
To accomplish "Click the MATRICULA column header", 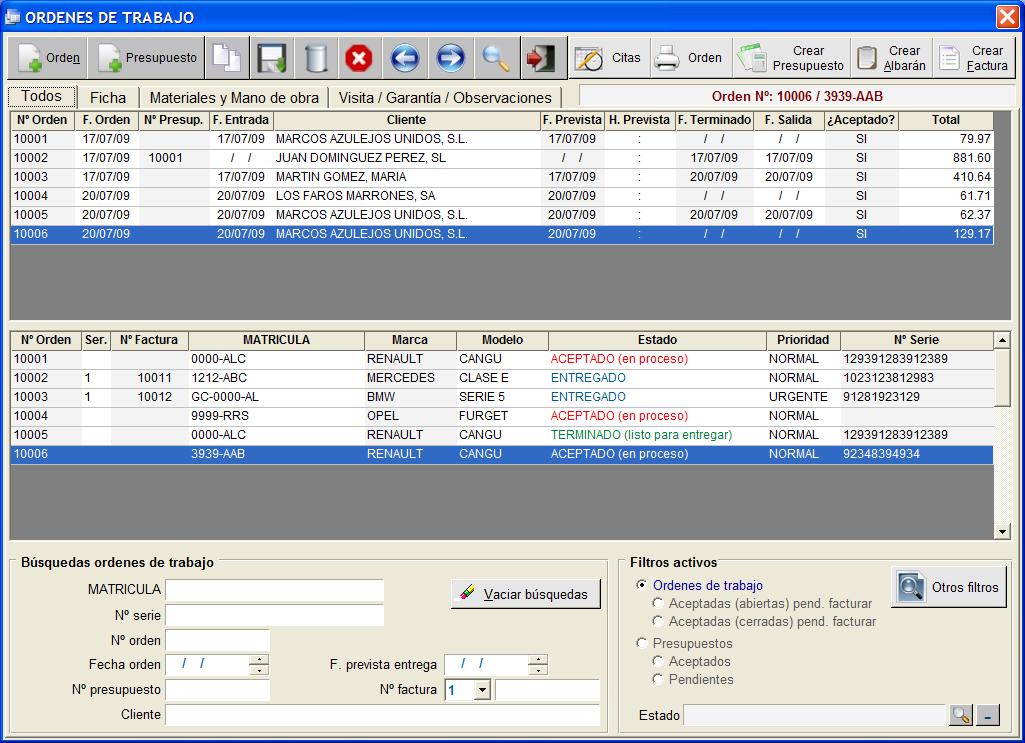I will coord(276,340).
